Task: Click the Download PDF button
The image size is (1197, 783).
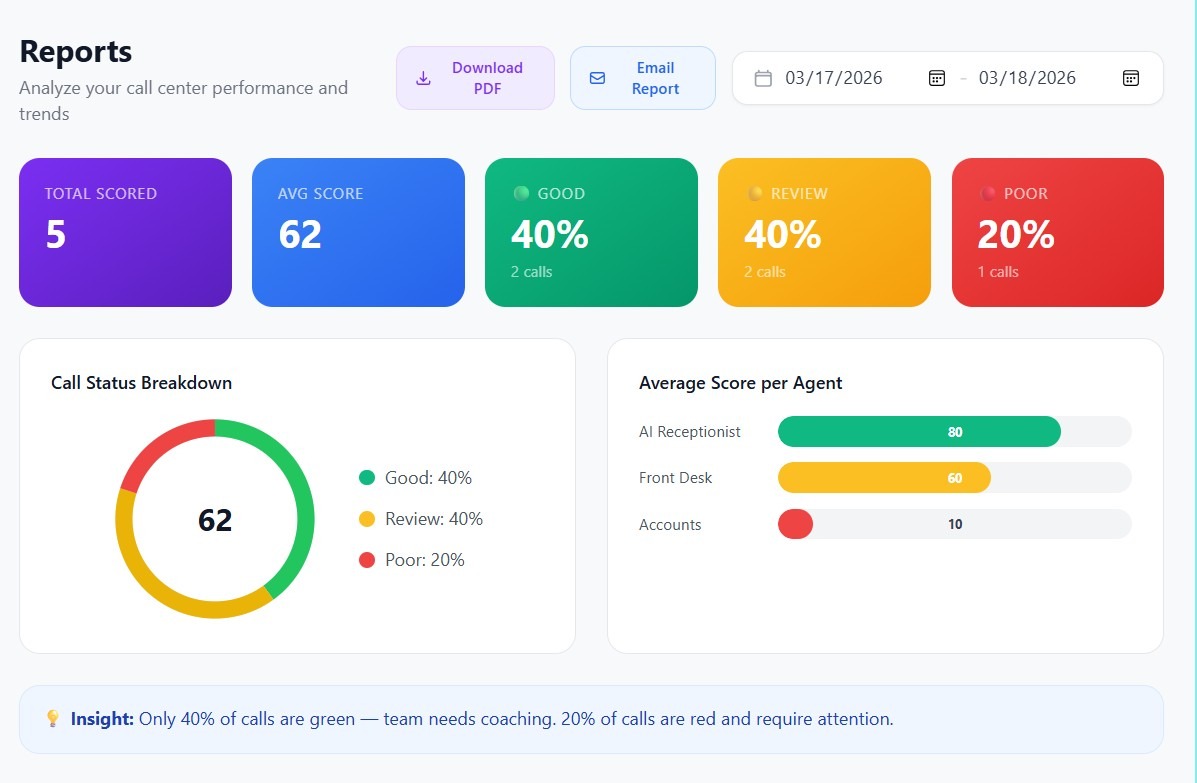Action: 475,77
